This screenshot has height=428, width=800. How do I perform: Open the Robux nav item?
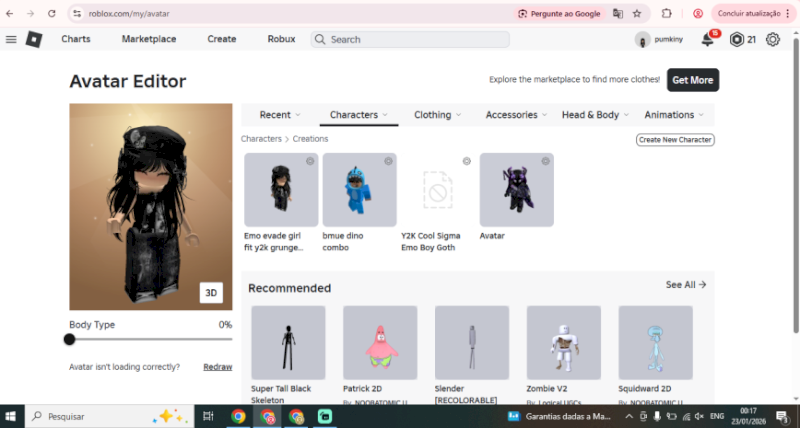click(x=281, y=39)
